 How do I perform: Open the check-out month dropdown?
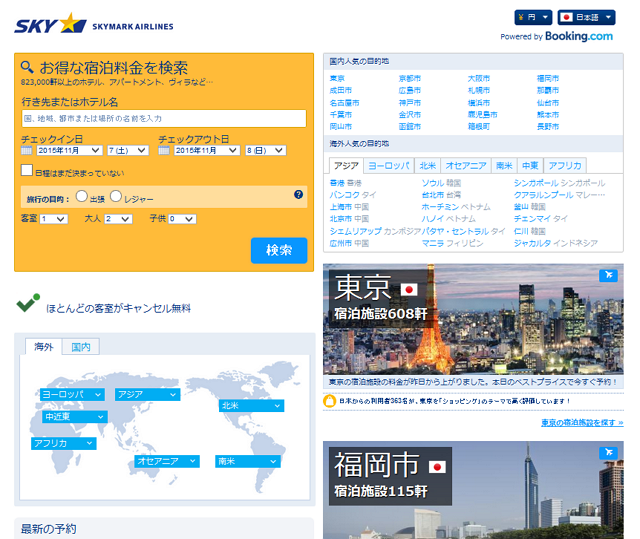[207, 150]
